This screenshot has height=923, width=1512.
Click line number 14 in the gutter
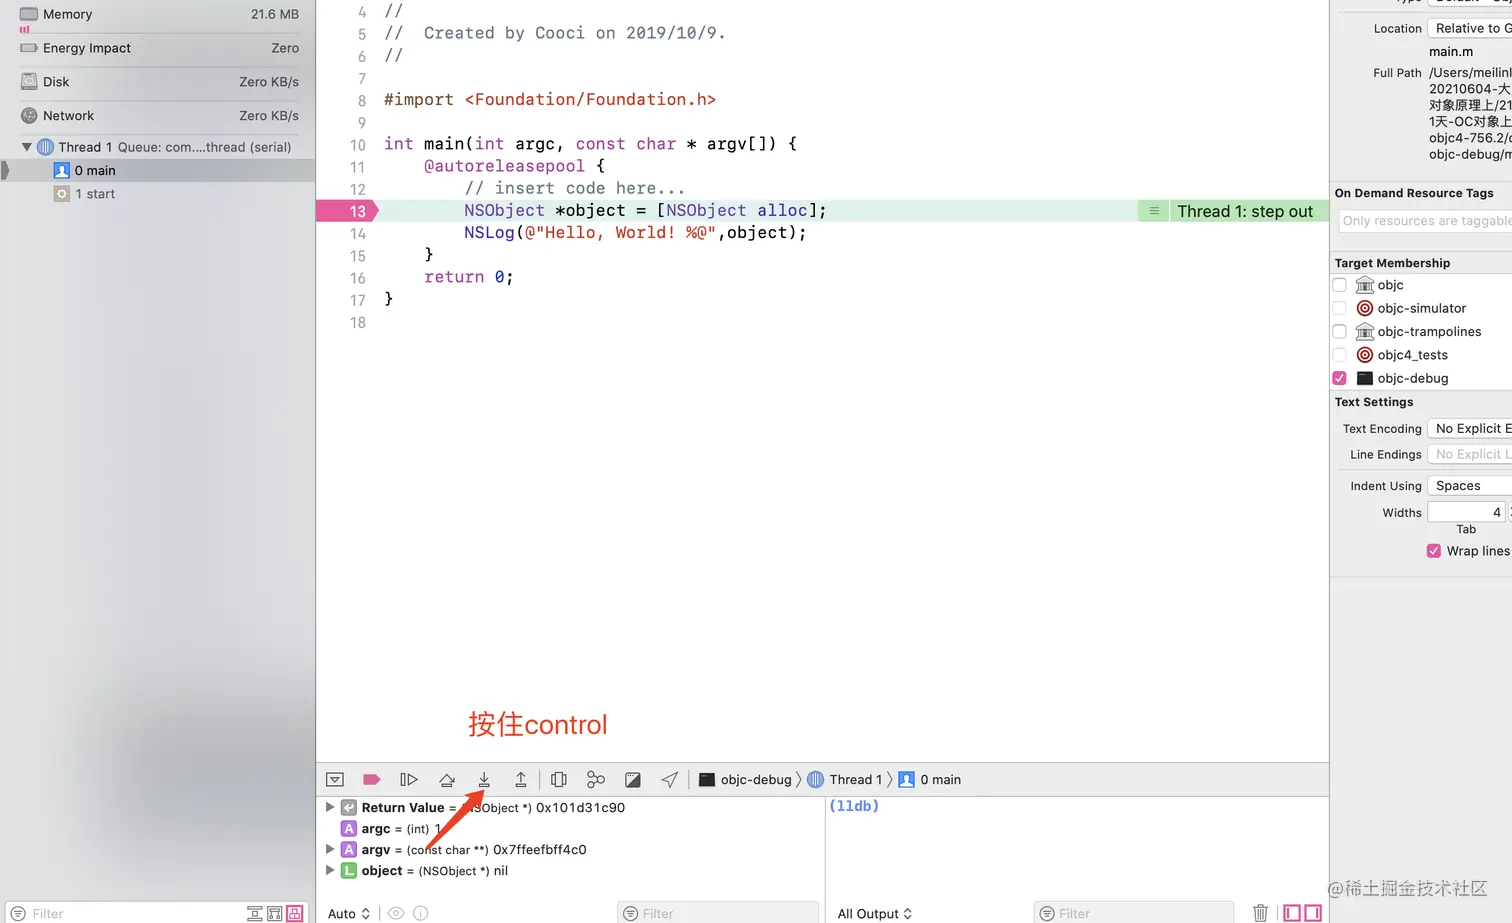coord(357,234)
